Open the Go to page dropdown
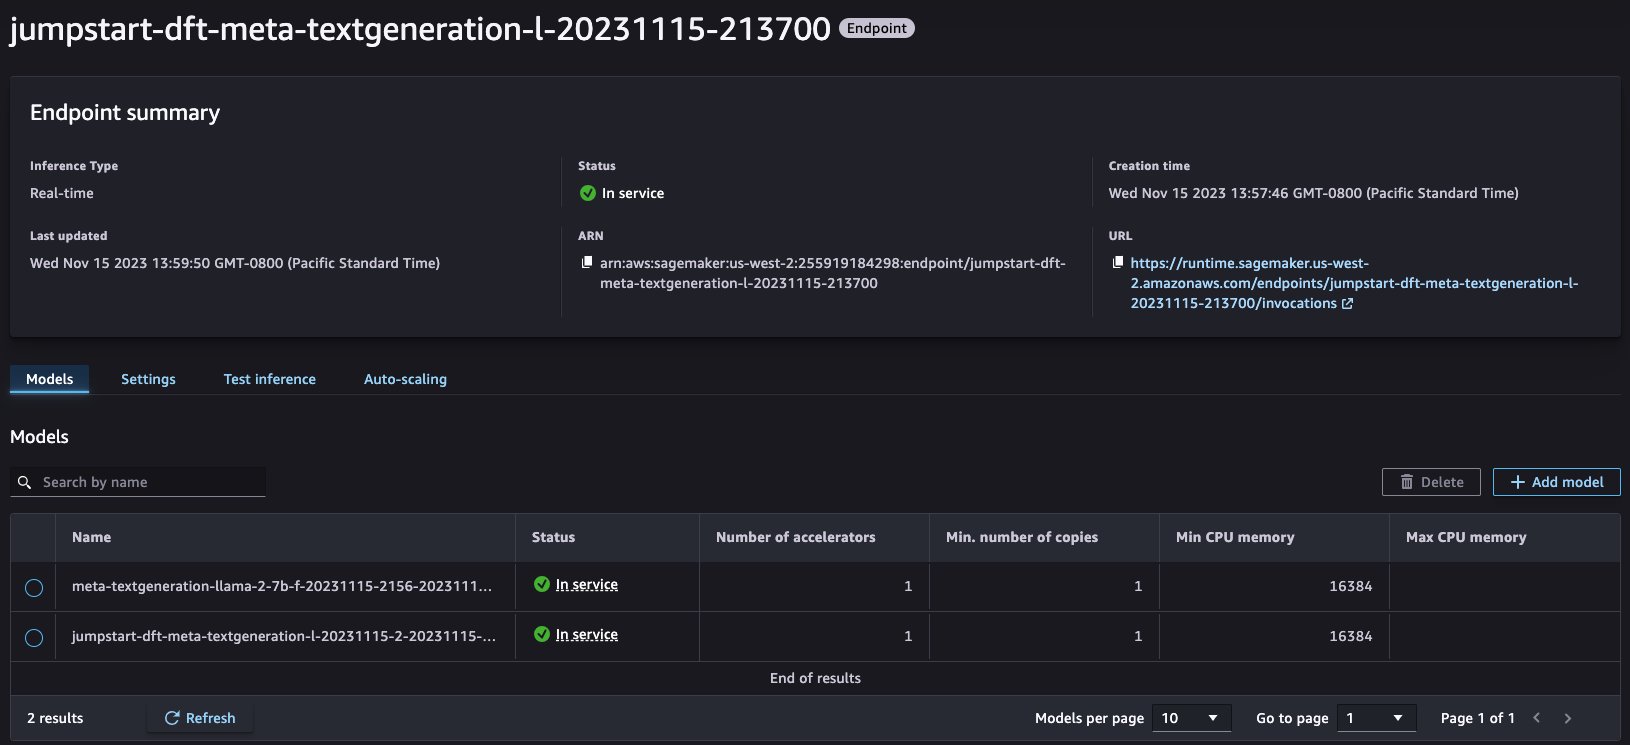 tap(1376, 718)
